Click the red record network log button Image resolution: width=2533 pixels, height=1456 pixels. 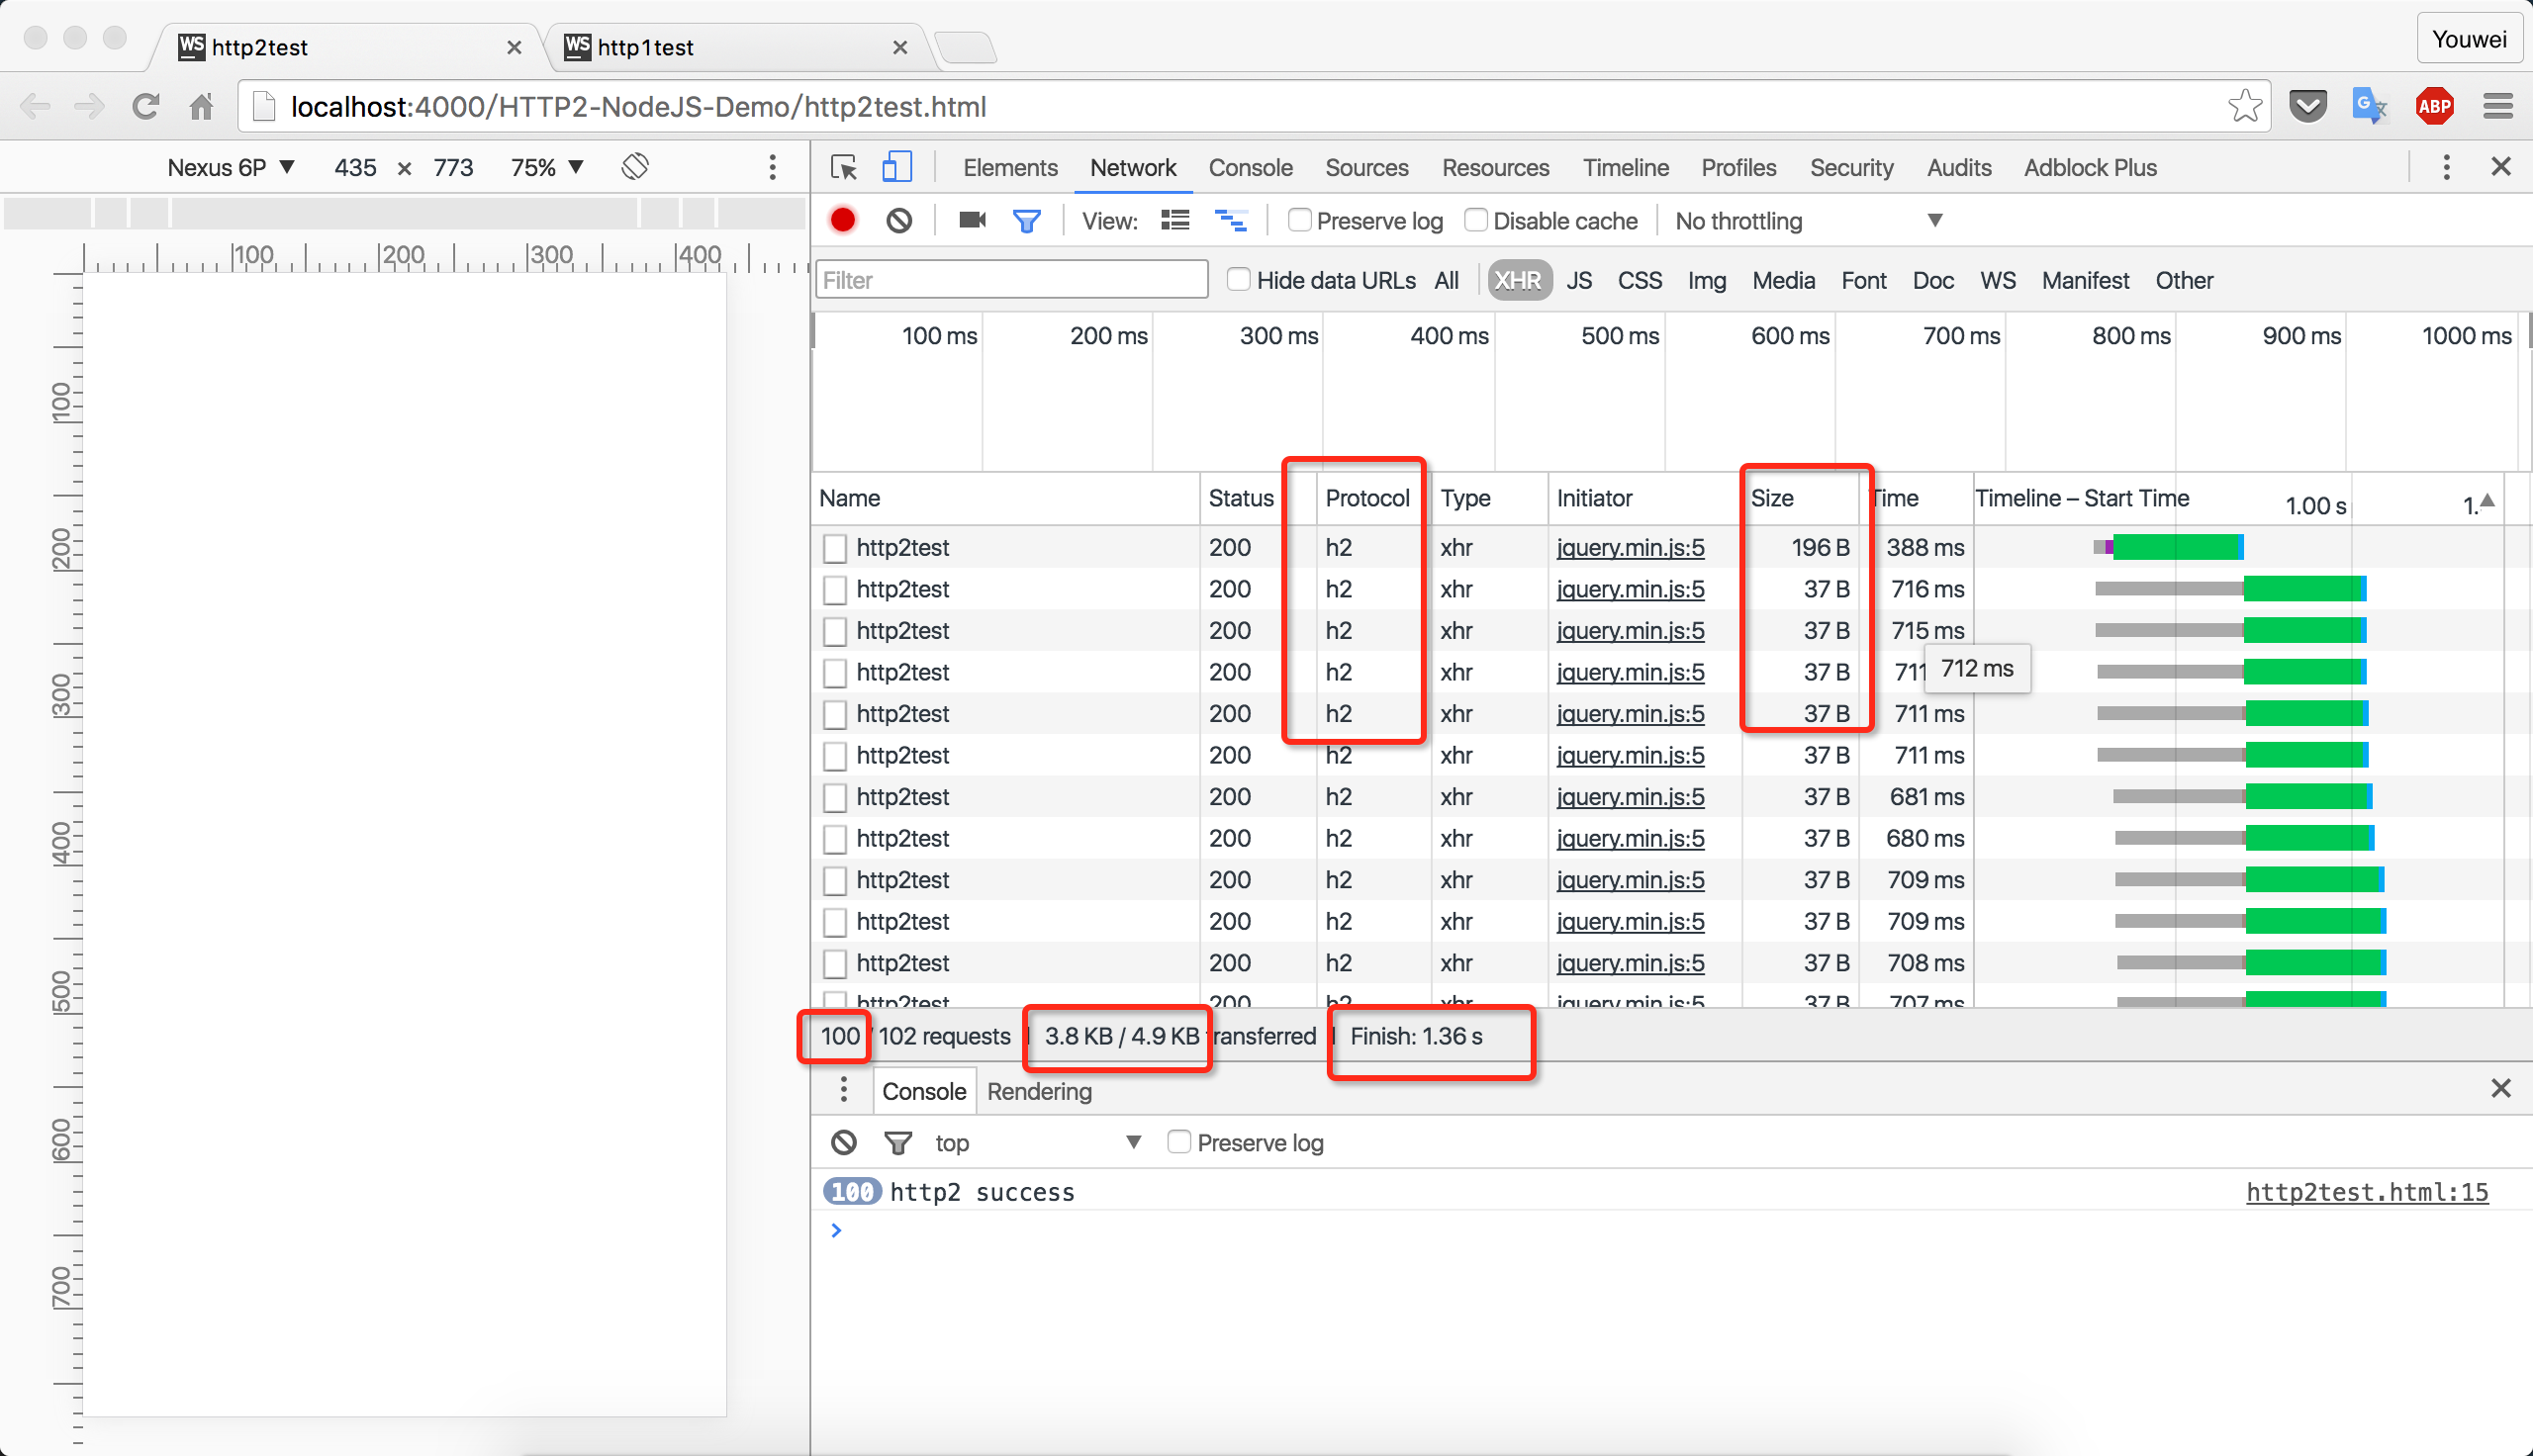pos(843,220)
